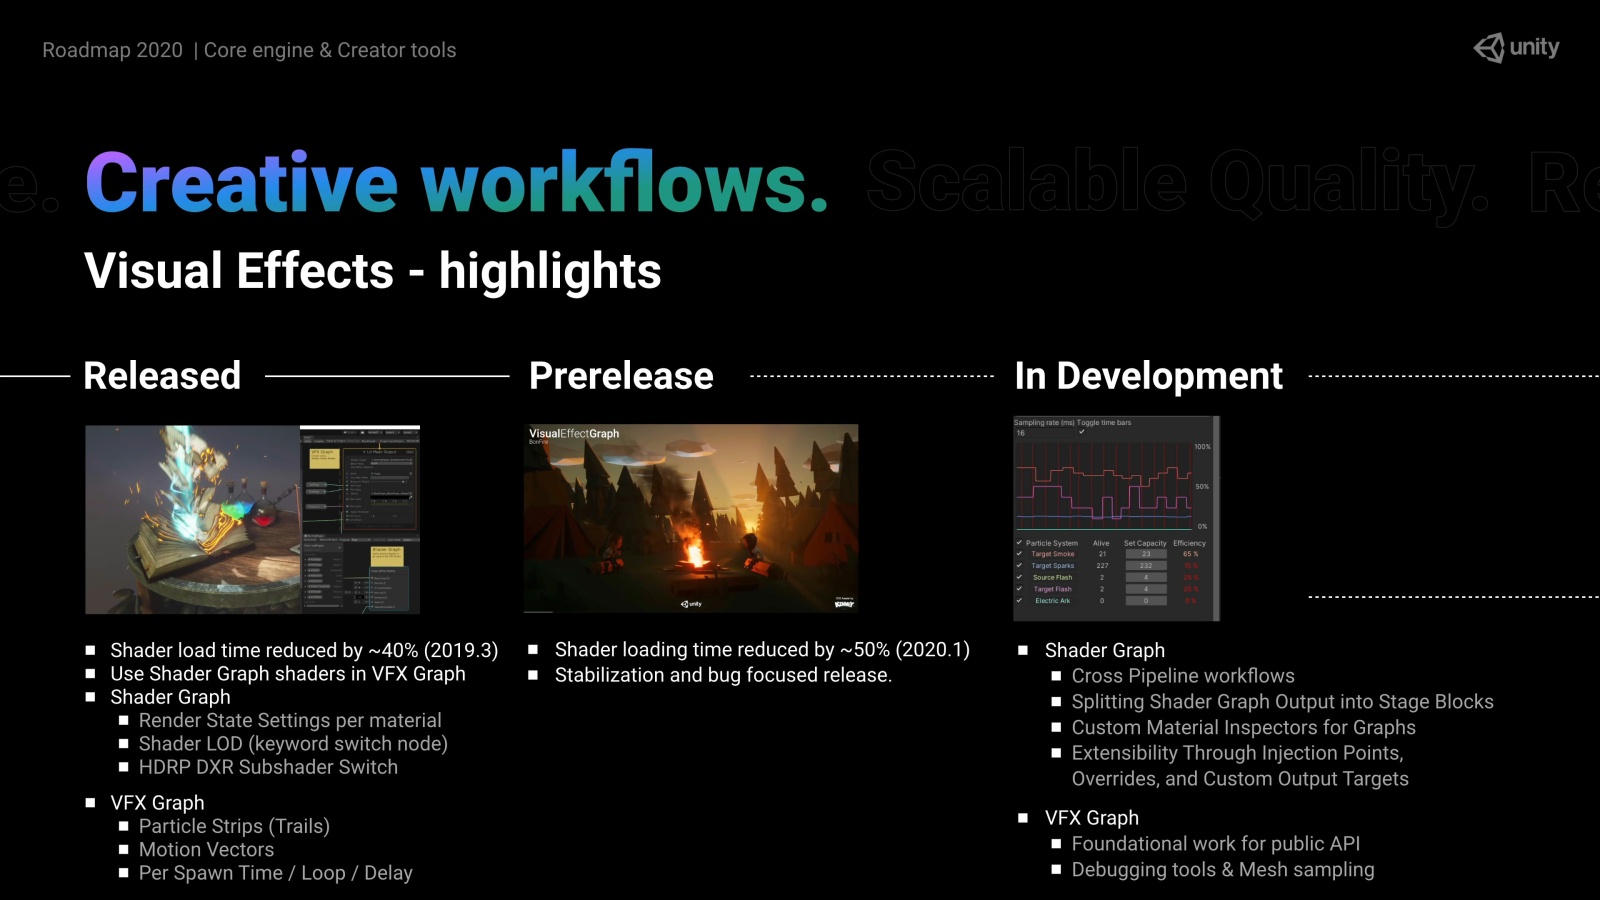The height and width of the screenshot is (900, 1600).
Task: Click the 'Target Smoke' particle system name
Action: (x=1053, y=554)
